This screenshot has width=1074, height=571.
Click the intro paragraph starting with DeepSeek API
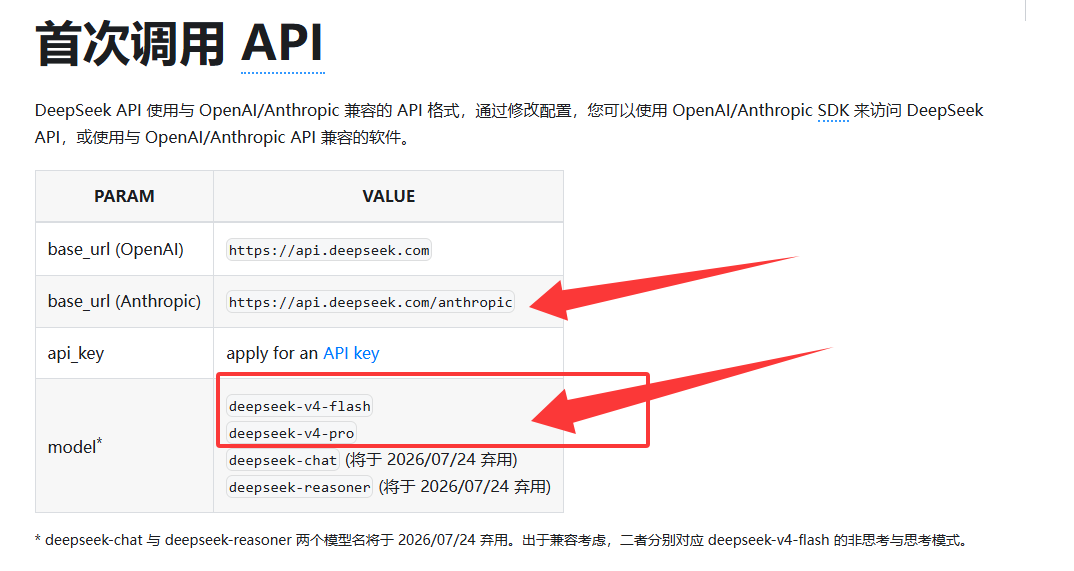click(509, 124)
